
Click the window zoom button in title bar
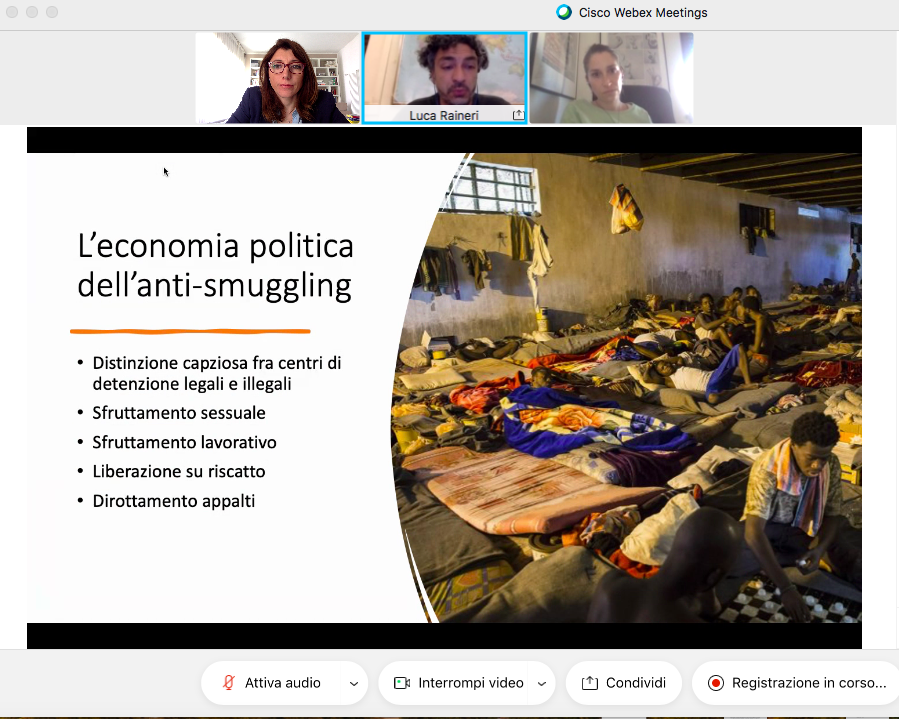click(x=52, y=12)
